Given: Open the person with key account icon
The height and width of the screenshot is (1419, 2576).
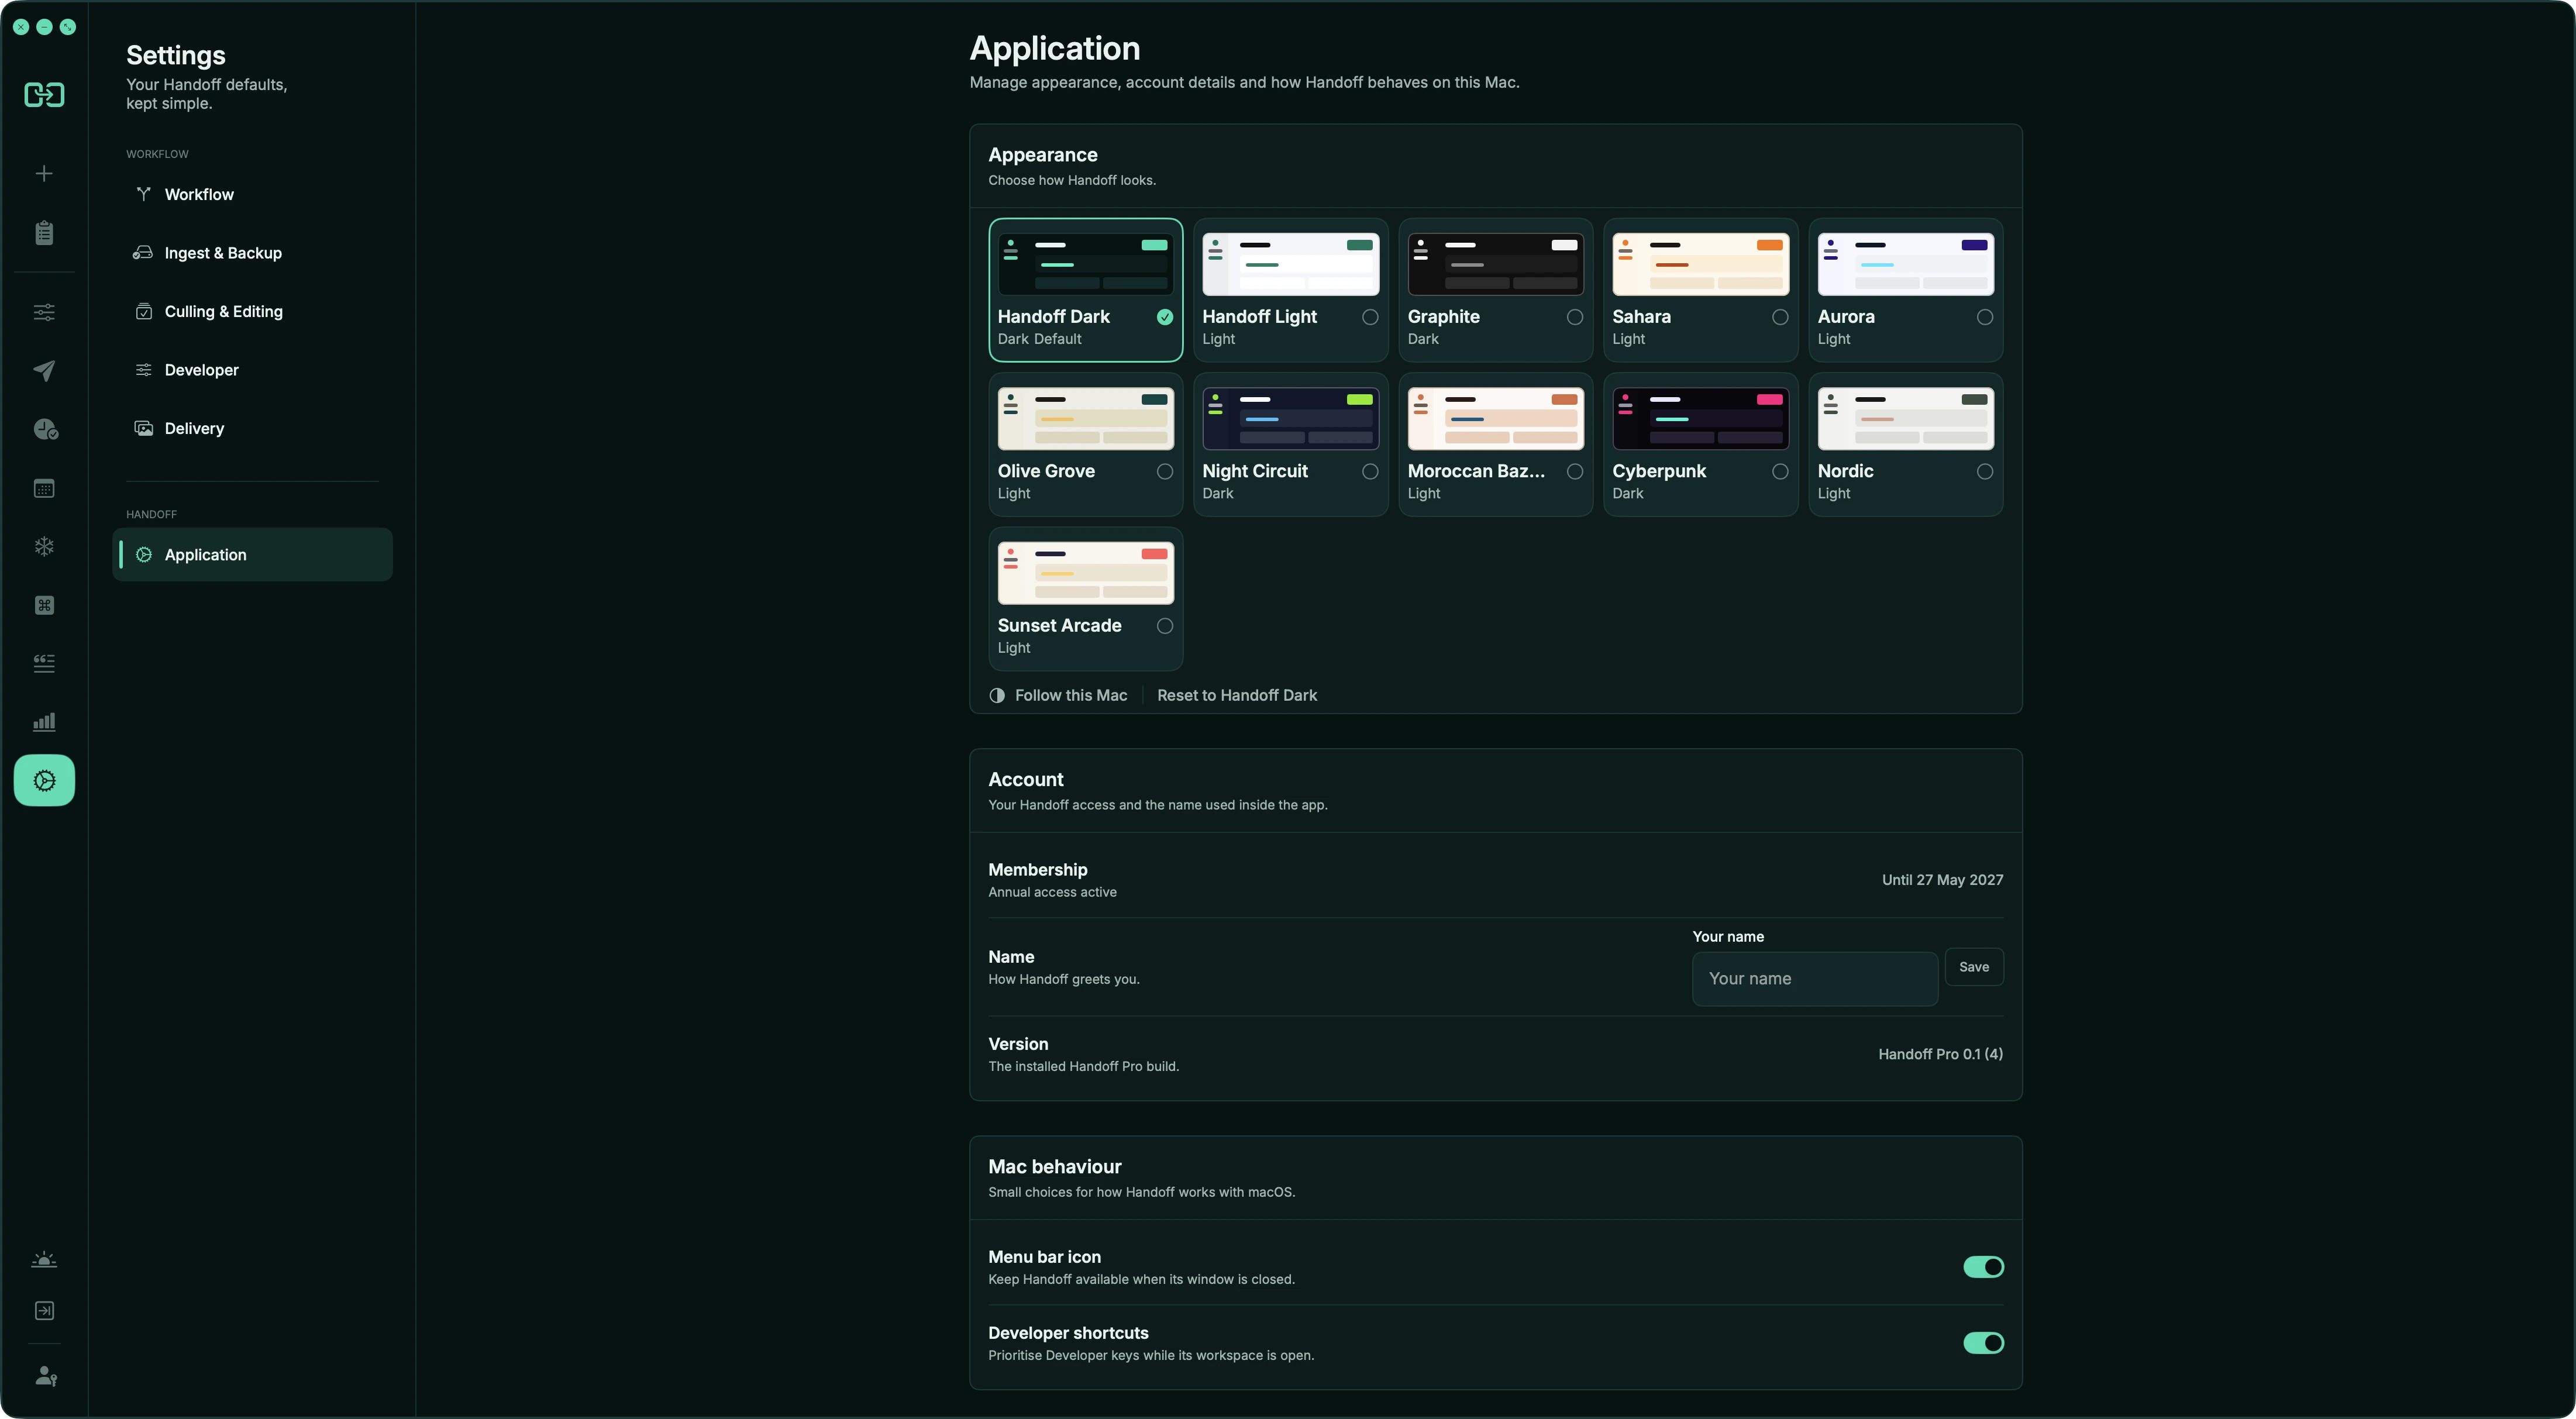Looking at the screenshot, I should click(46, 1376).
